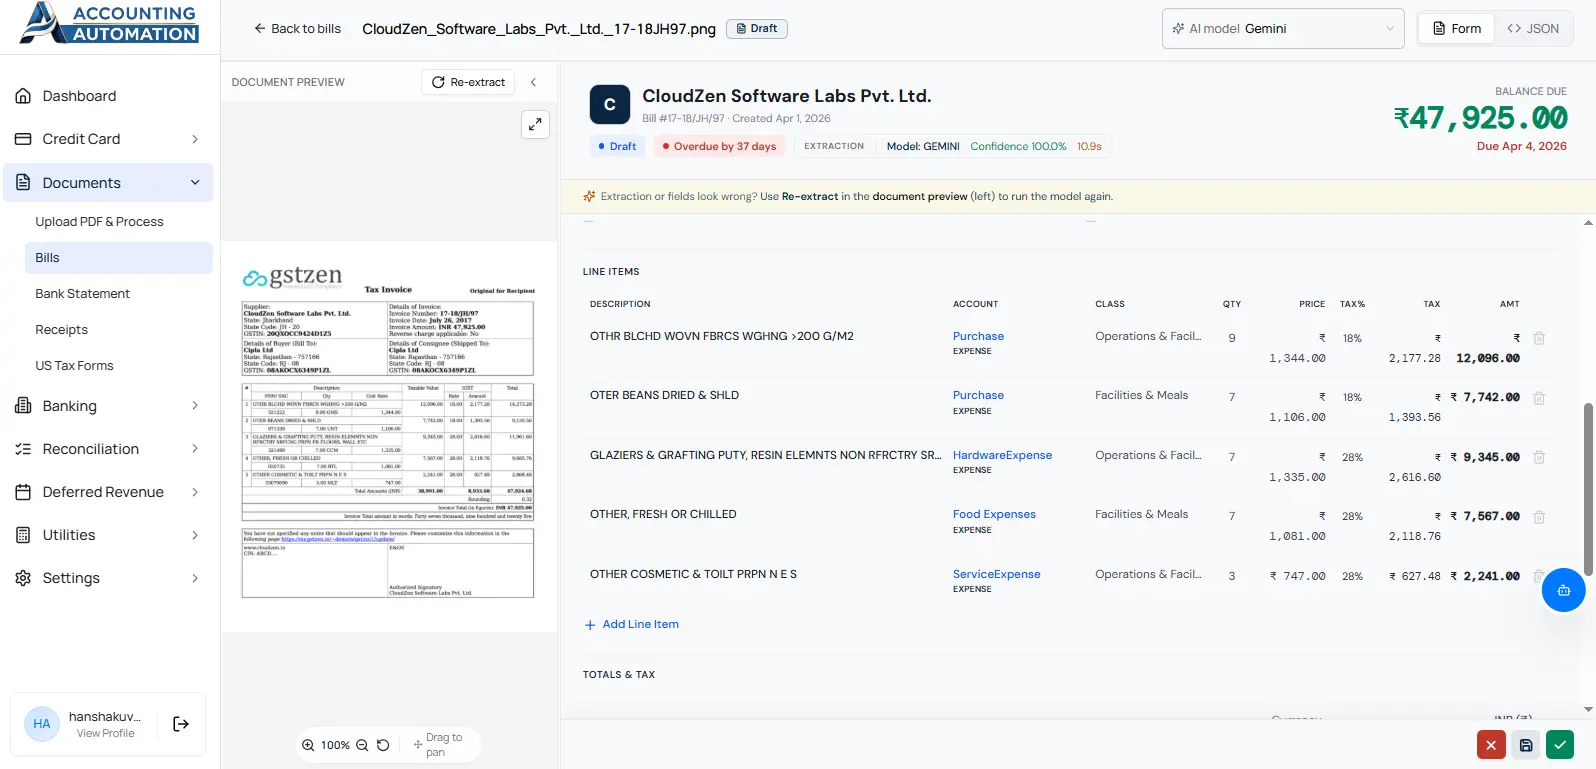Add Line Item
Viewport: 1596px width, 769px height.
[x=632, y=624]
